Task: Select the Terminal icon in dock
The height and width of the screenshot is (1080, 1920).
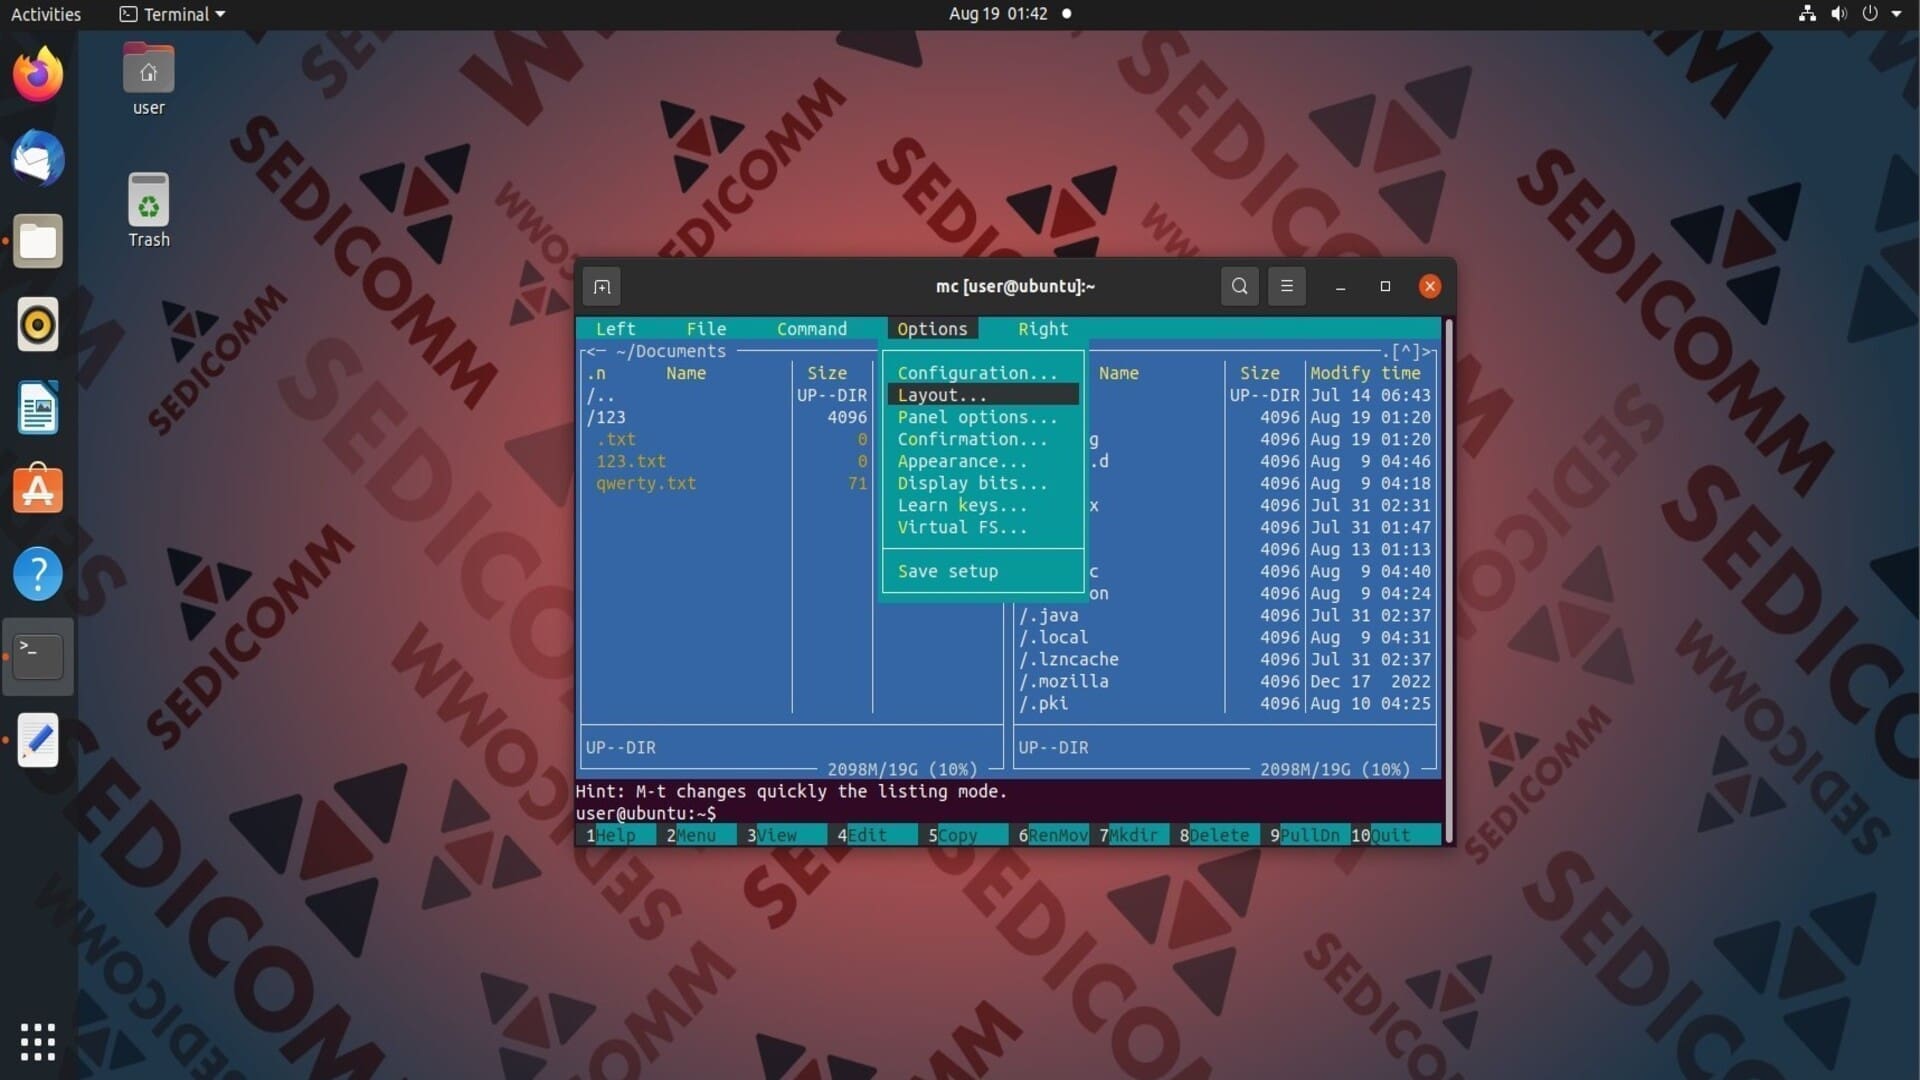Action: (38, 656)
